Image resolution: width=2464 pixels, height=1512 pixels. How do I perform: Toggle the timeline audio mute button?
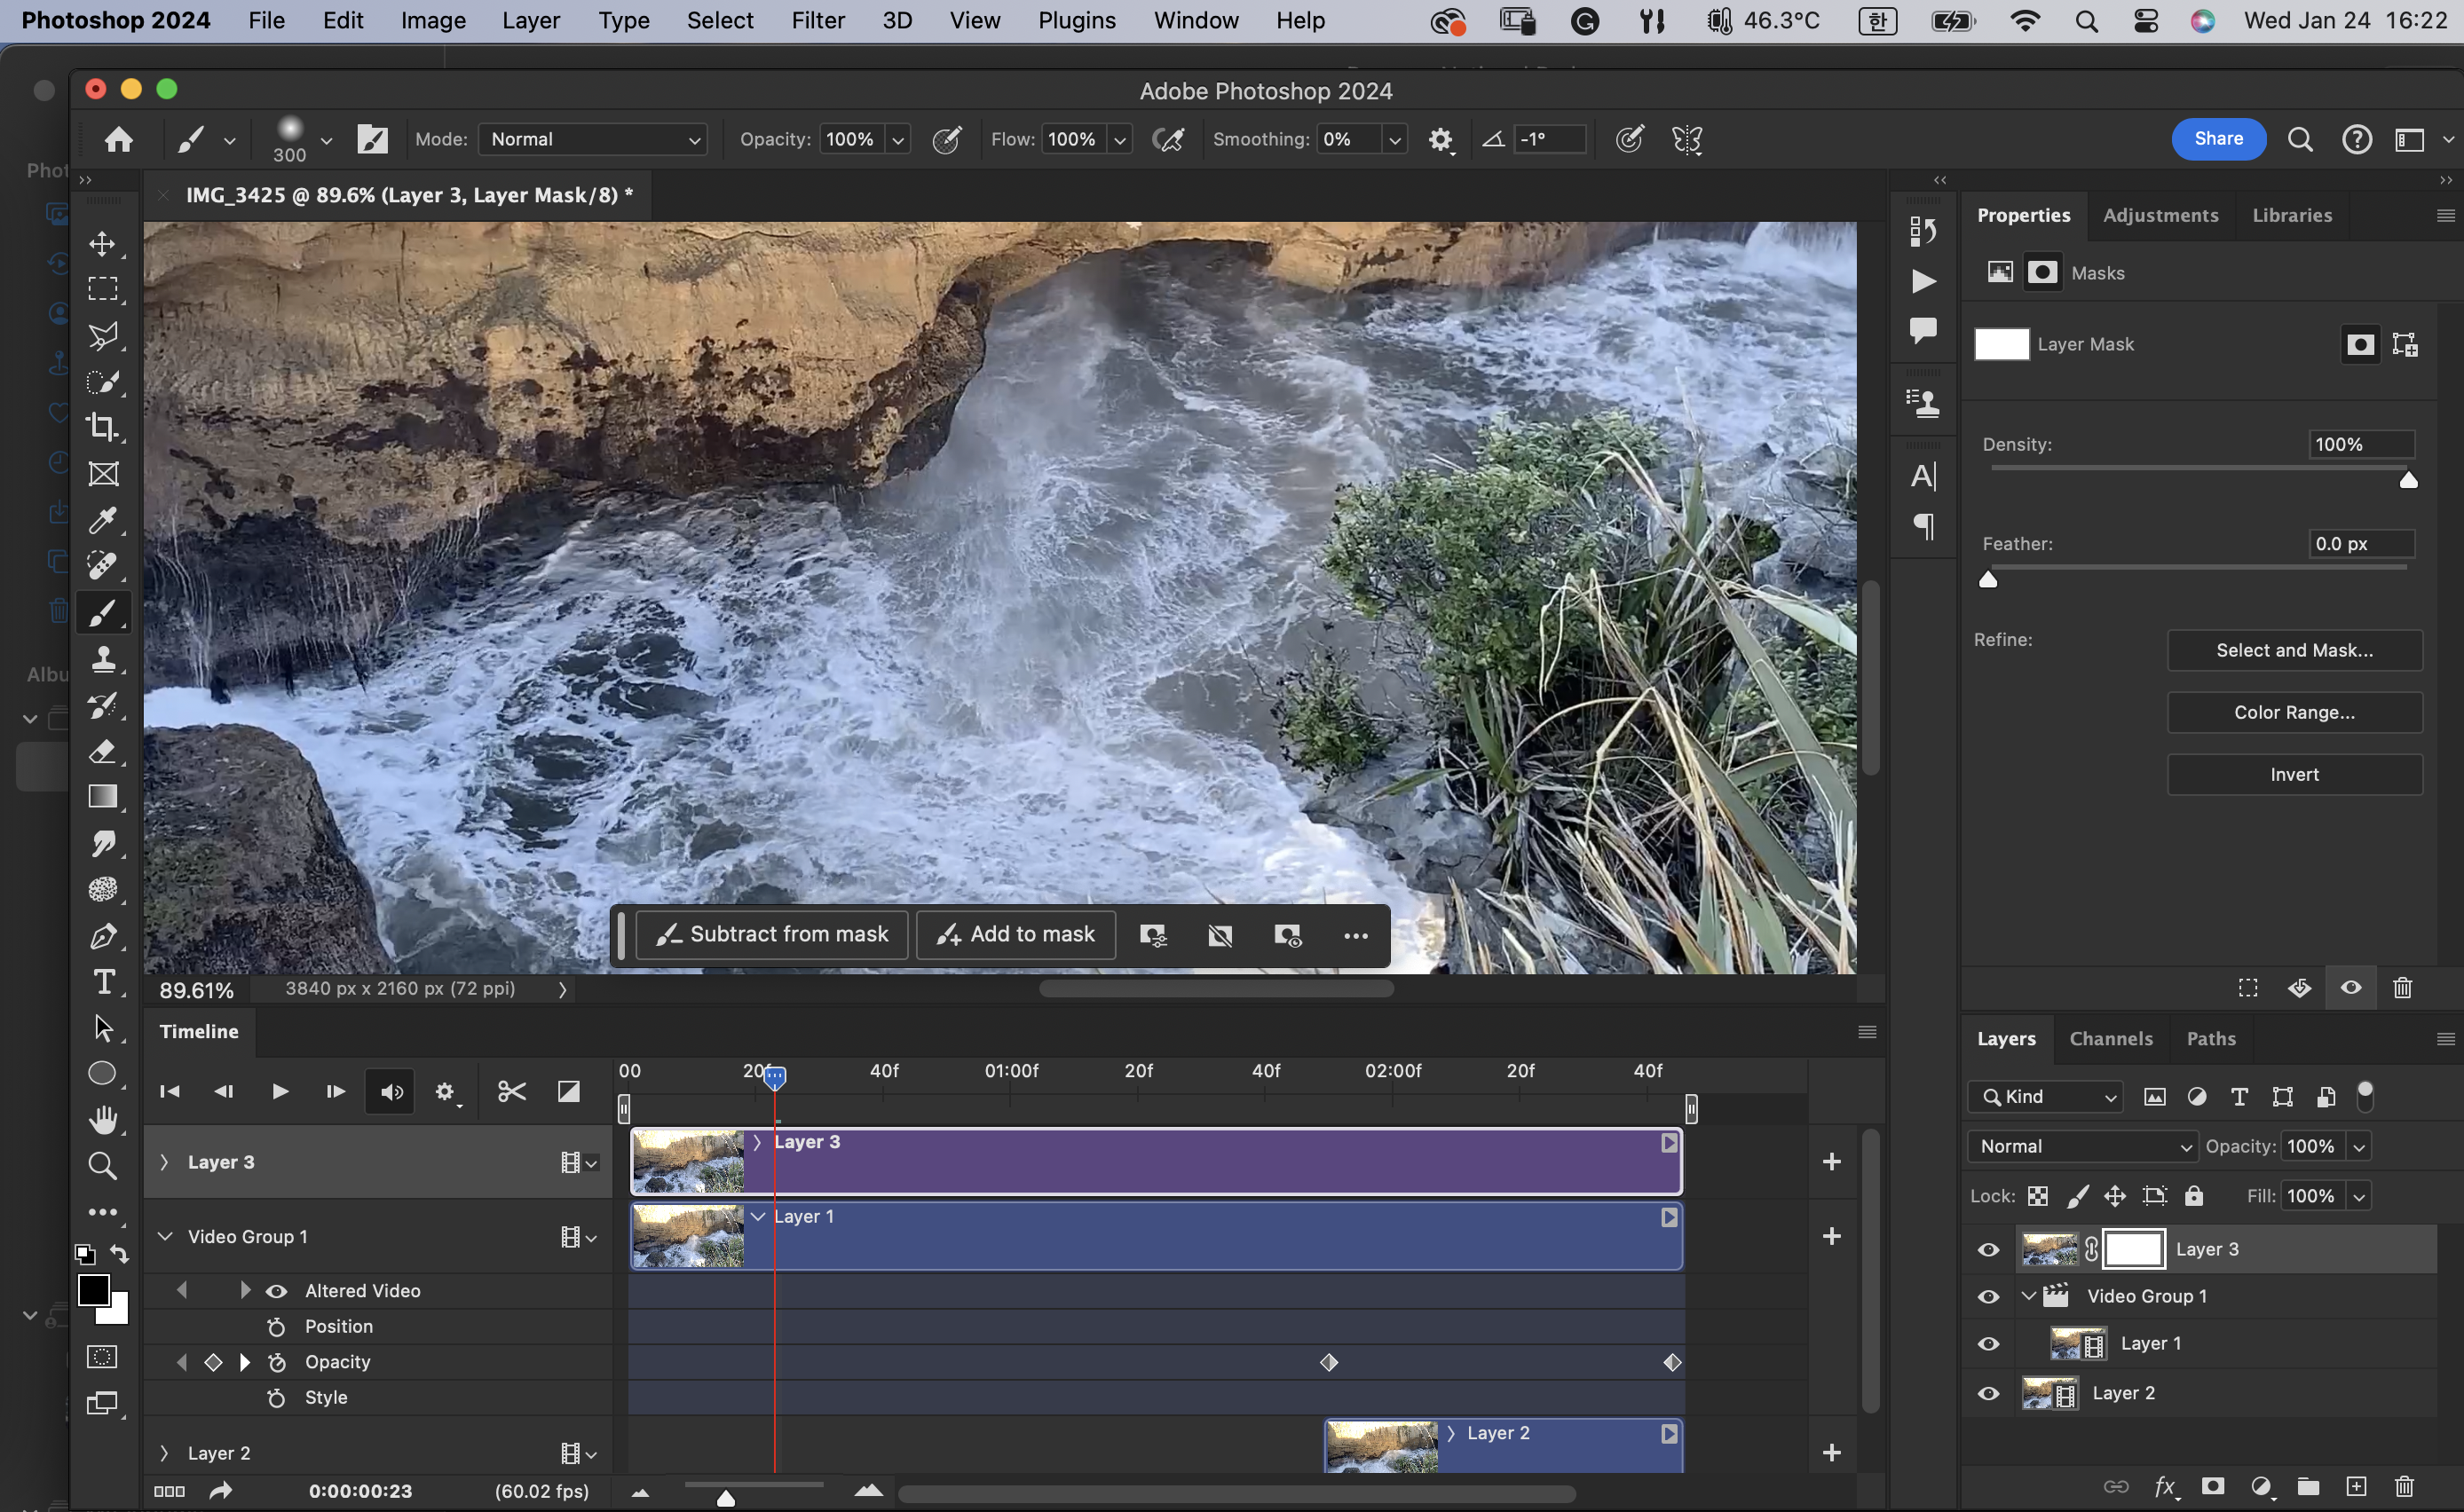[391, 1091]
